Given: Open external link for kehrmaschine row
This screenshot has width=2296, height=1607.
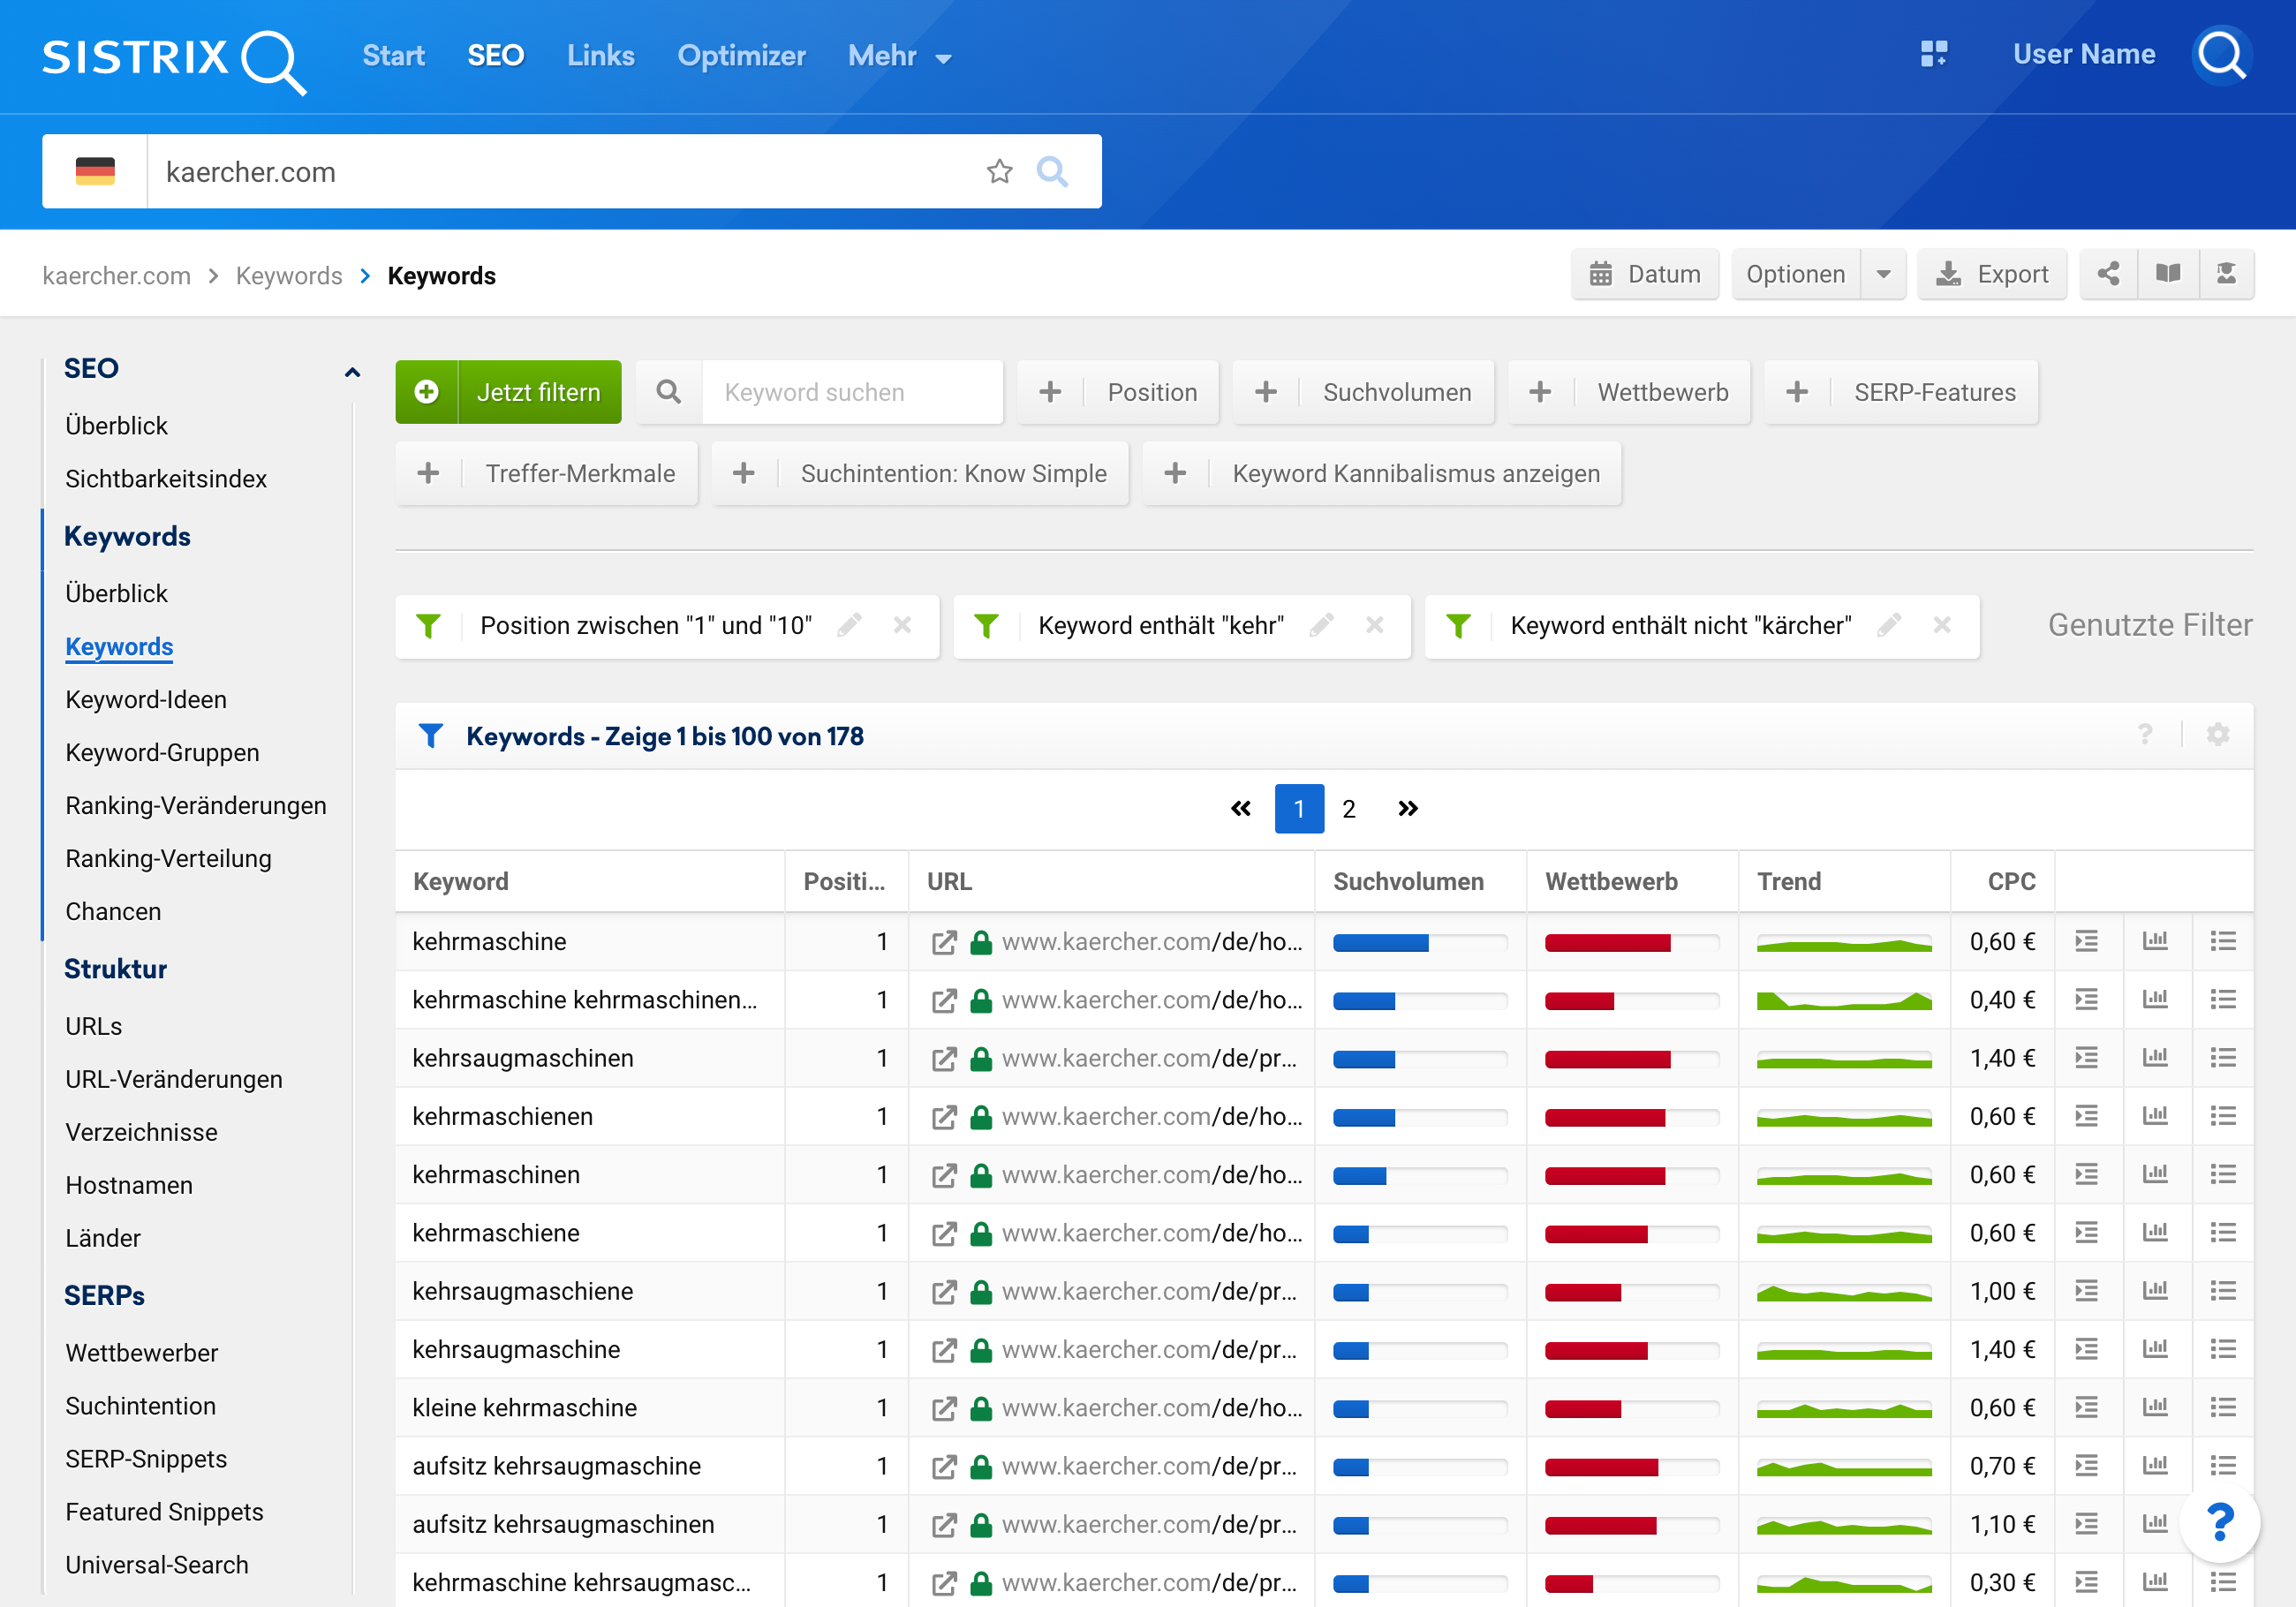Looking at the screenshot, I should (x=943, y=942).
